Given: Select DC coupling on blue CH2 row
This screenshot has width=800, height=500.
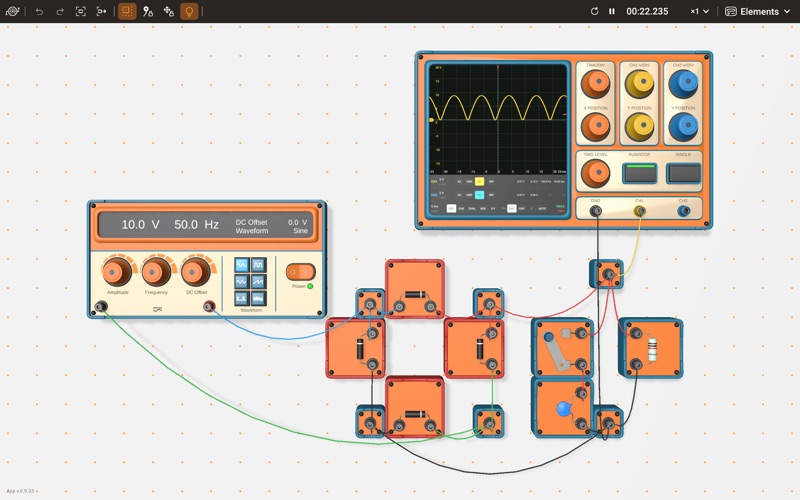Looking at the screenshot, I should (x=480, y=195).
